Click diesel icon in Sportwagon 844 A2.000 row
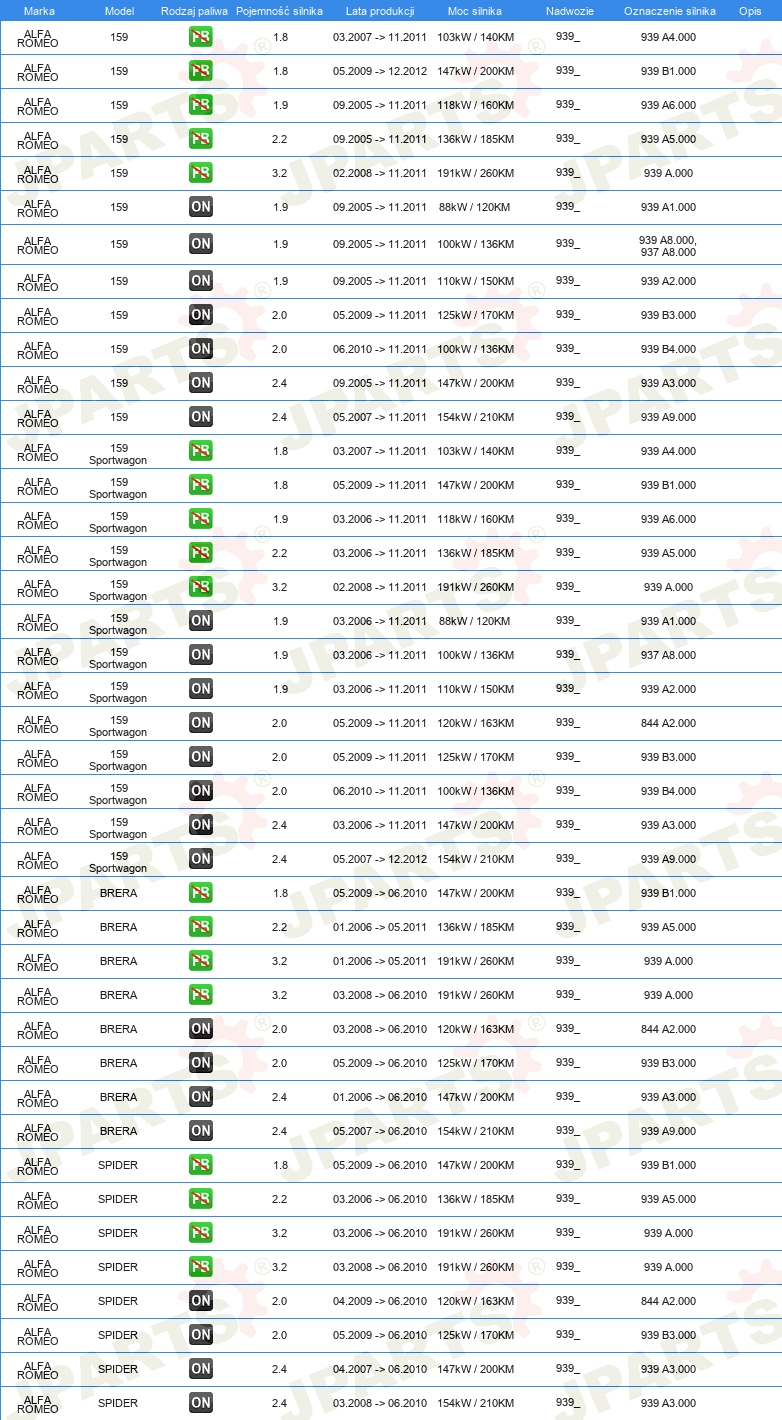 201,723
